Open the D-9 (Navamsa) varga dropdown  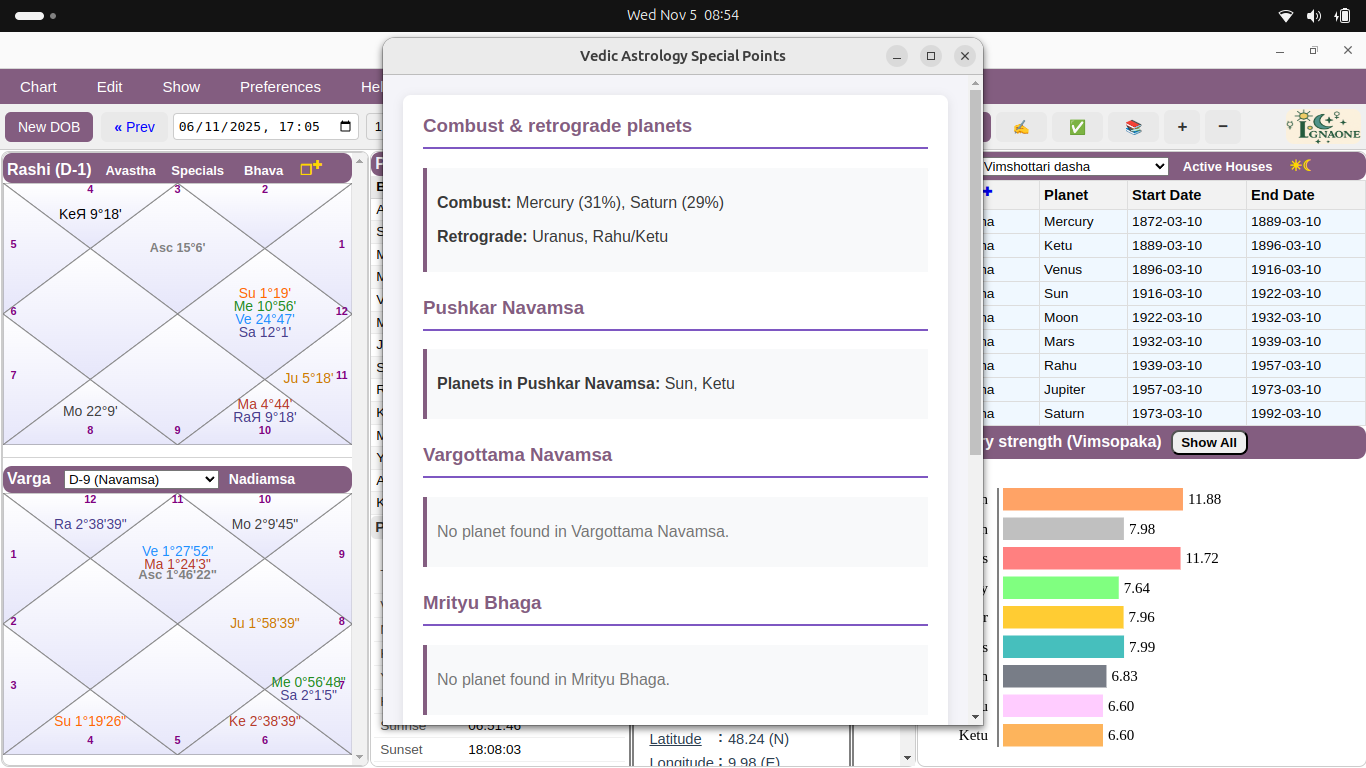click(140, 479)
